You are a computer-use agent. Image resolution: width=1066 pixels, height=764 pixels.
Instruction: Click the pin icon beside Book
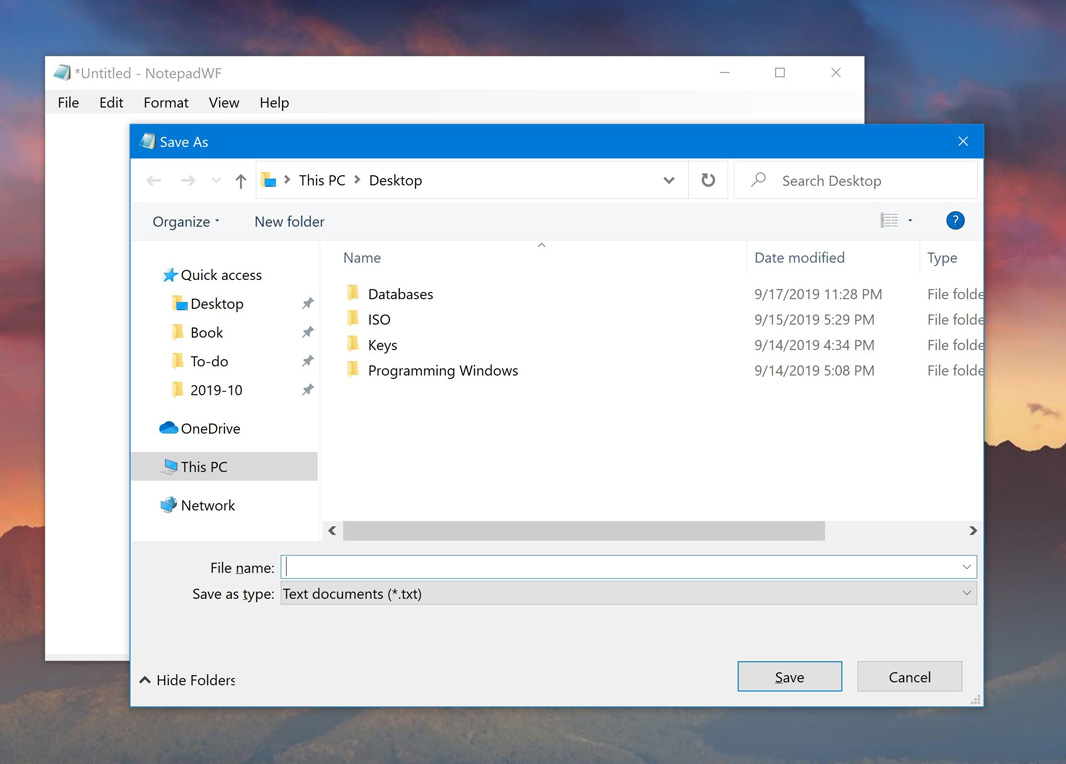click(x=308, y=332)
